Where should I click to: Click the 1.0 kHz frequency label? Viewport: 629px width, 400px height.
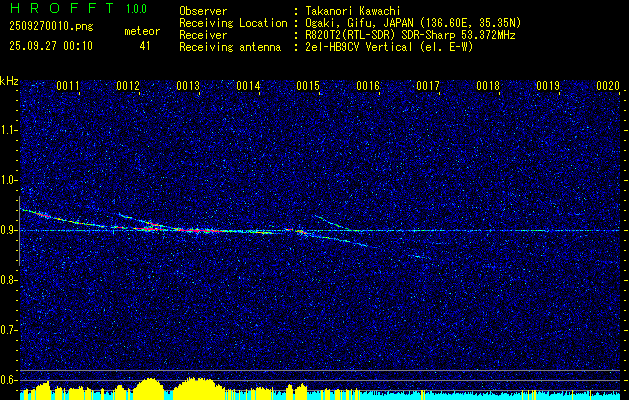click(8, 180)
